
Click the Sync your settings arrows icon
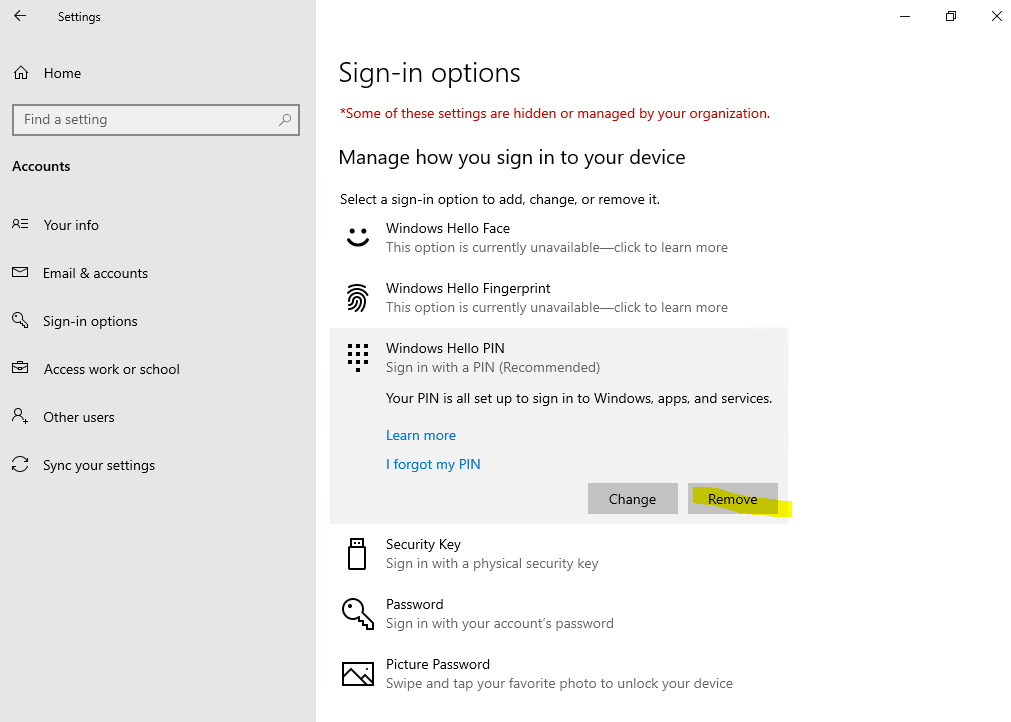[x=20, y=464]
